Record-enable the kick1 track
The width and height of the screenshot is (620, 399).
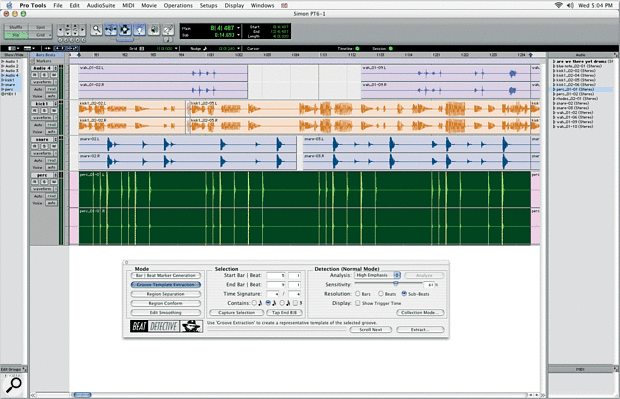(35, 110)
